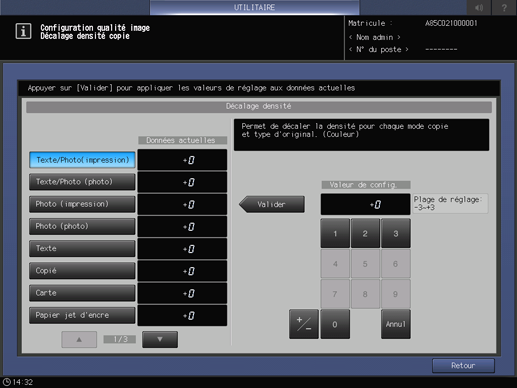Image resolution: width=517 pixels, height=388 pixels.
Task: Click the Décalage densité title bar
Action: [x=259, y=107]
